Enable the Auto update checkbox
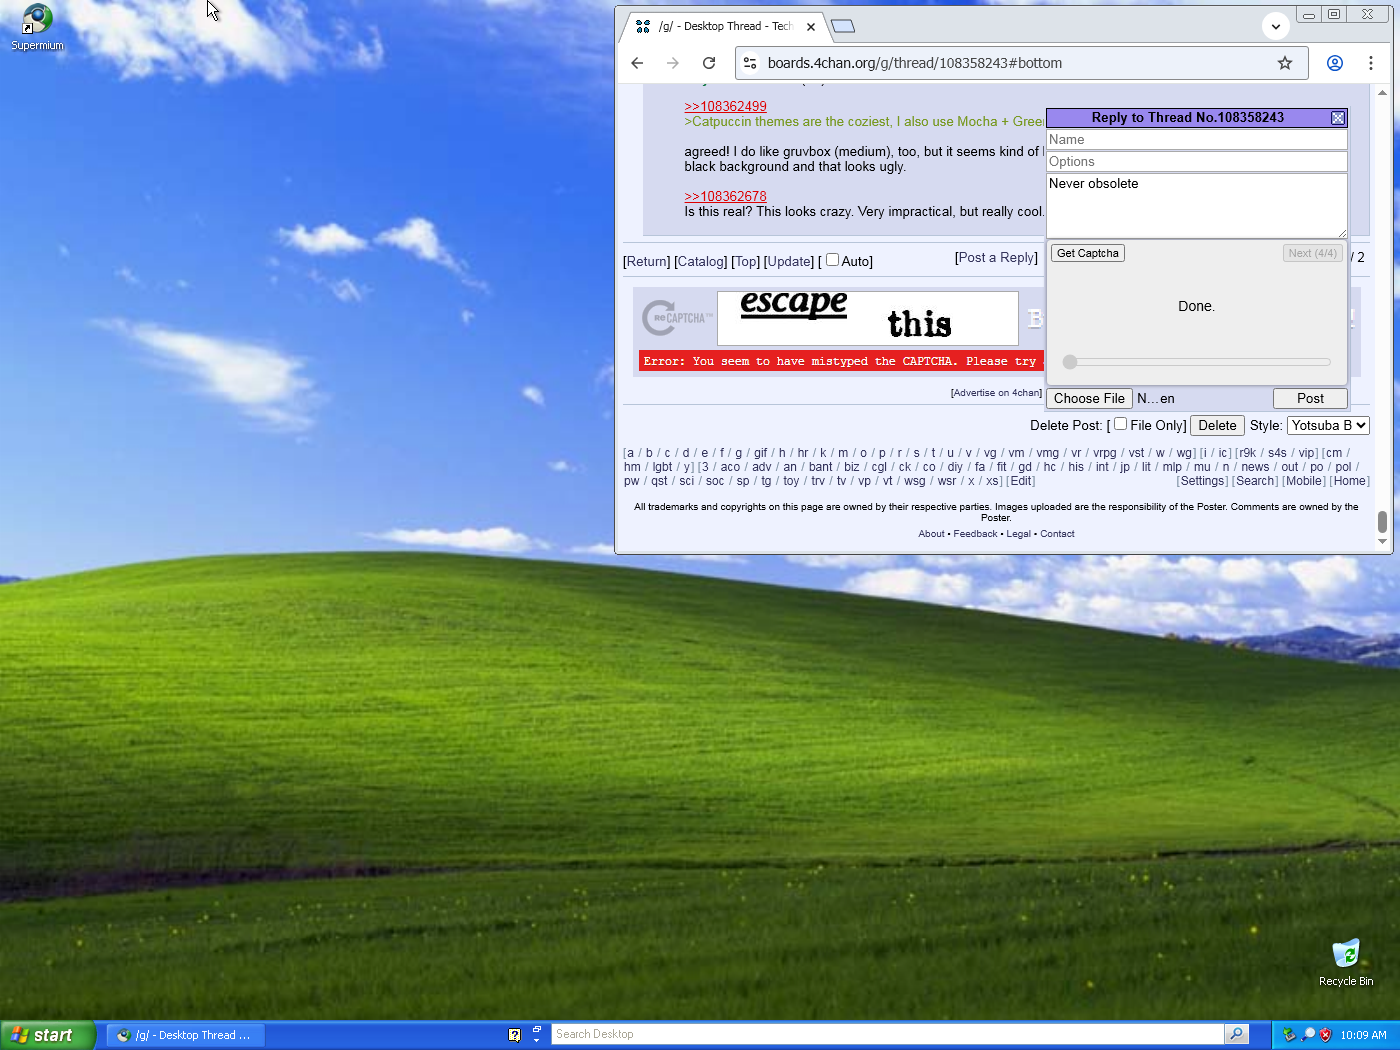Screen dimensions: 1400x1050 pyautogui.click(x=832, y=260)
